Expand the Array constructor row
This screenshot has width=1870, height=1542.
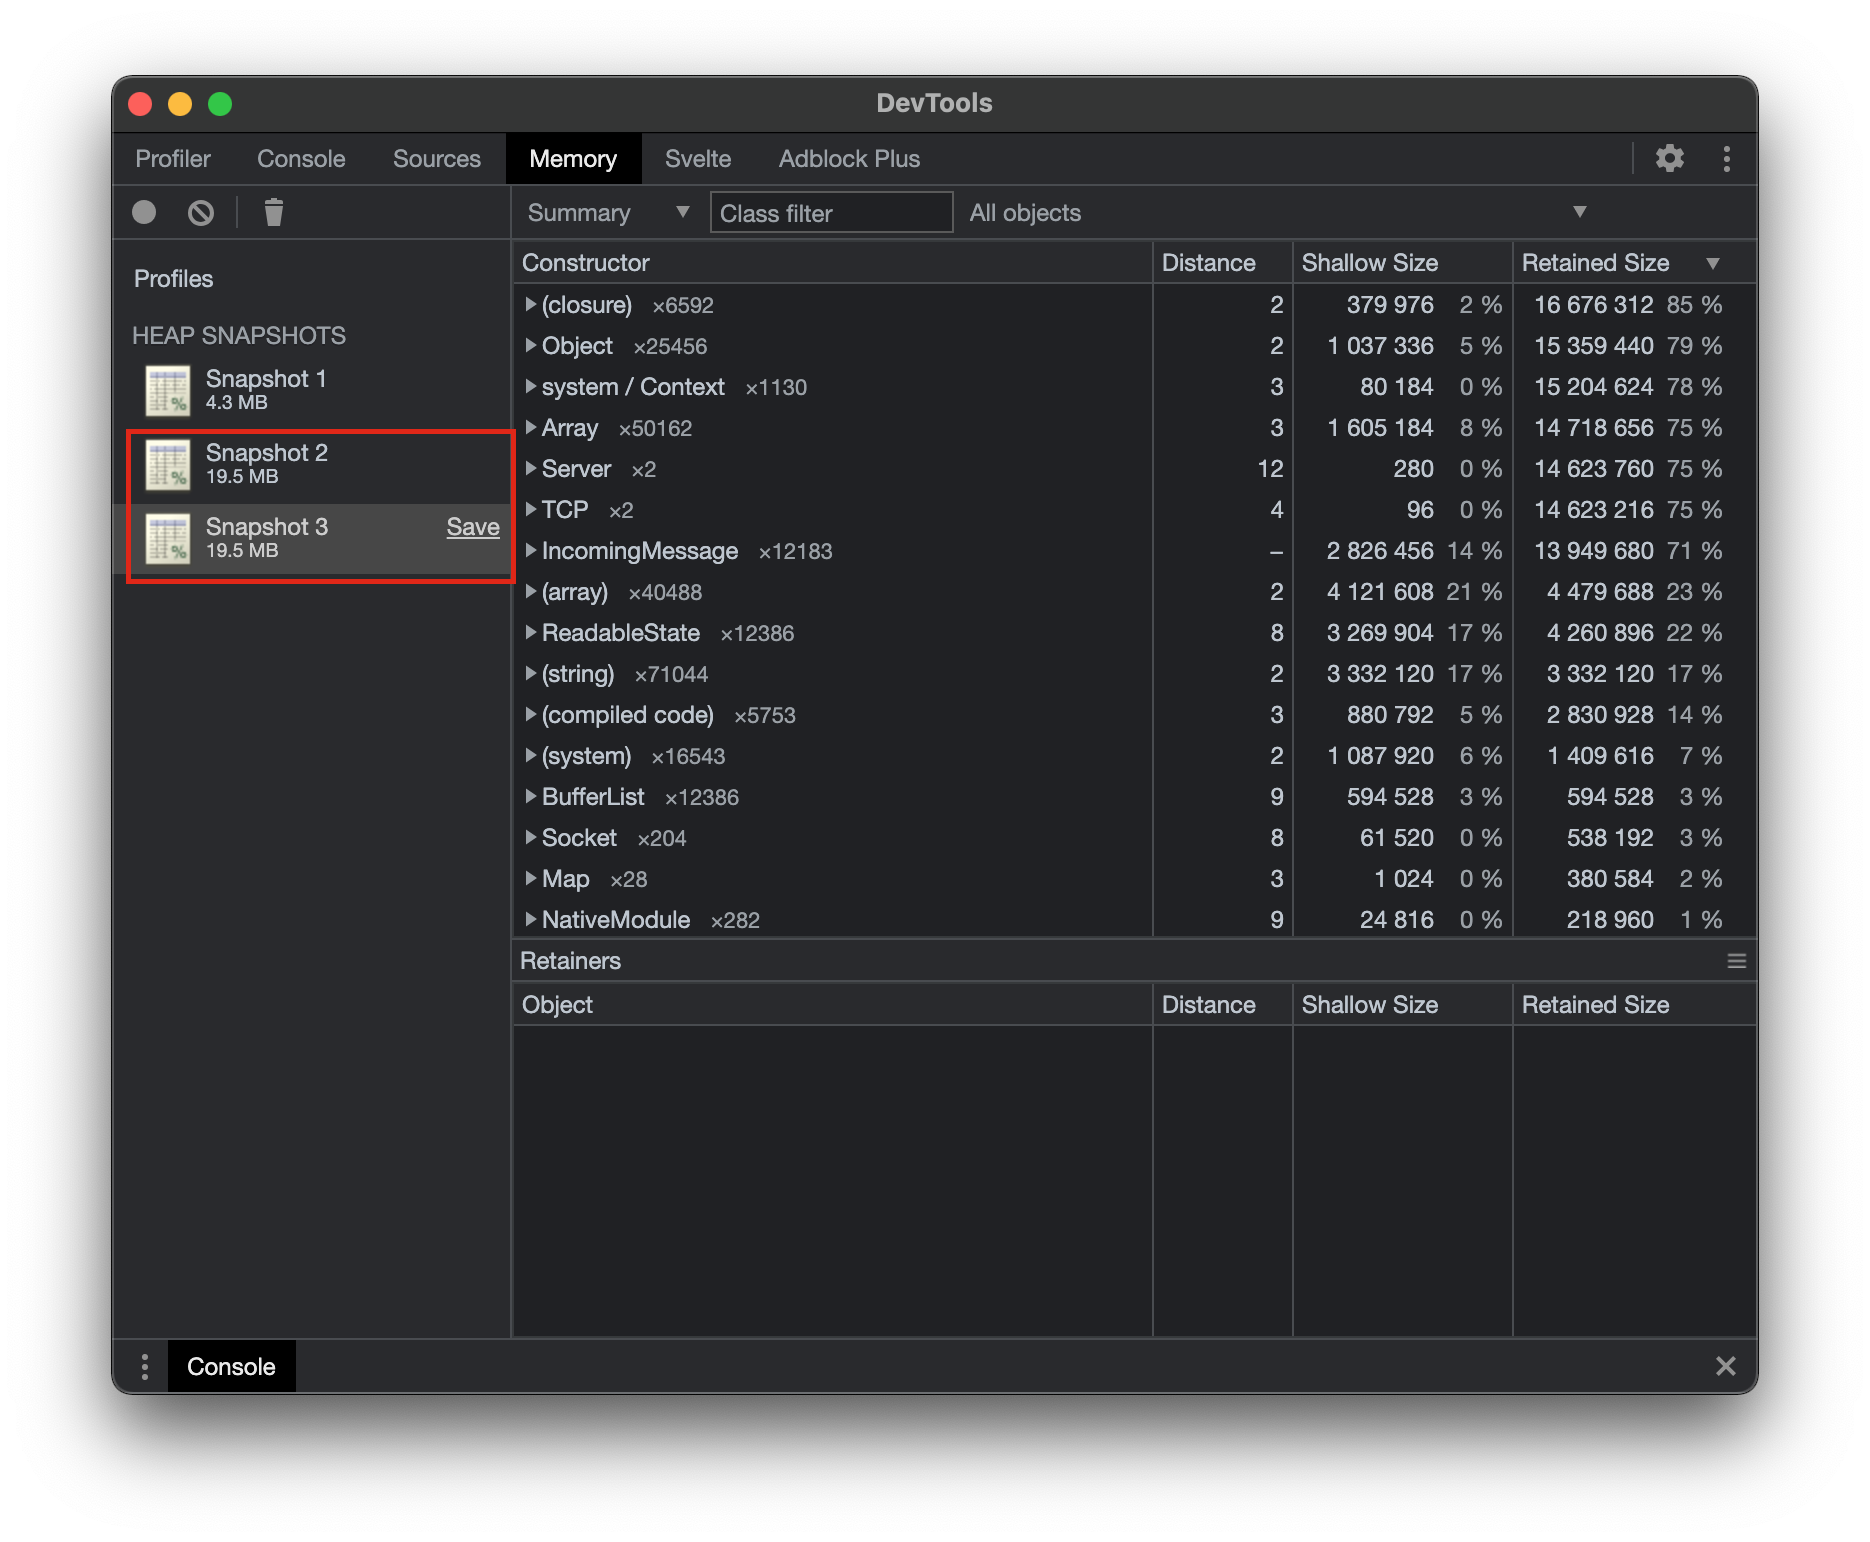(531, 427)
